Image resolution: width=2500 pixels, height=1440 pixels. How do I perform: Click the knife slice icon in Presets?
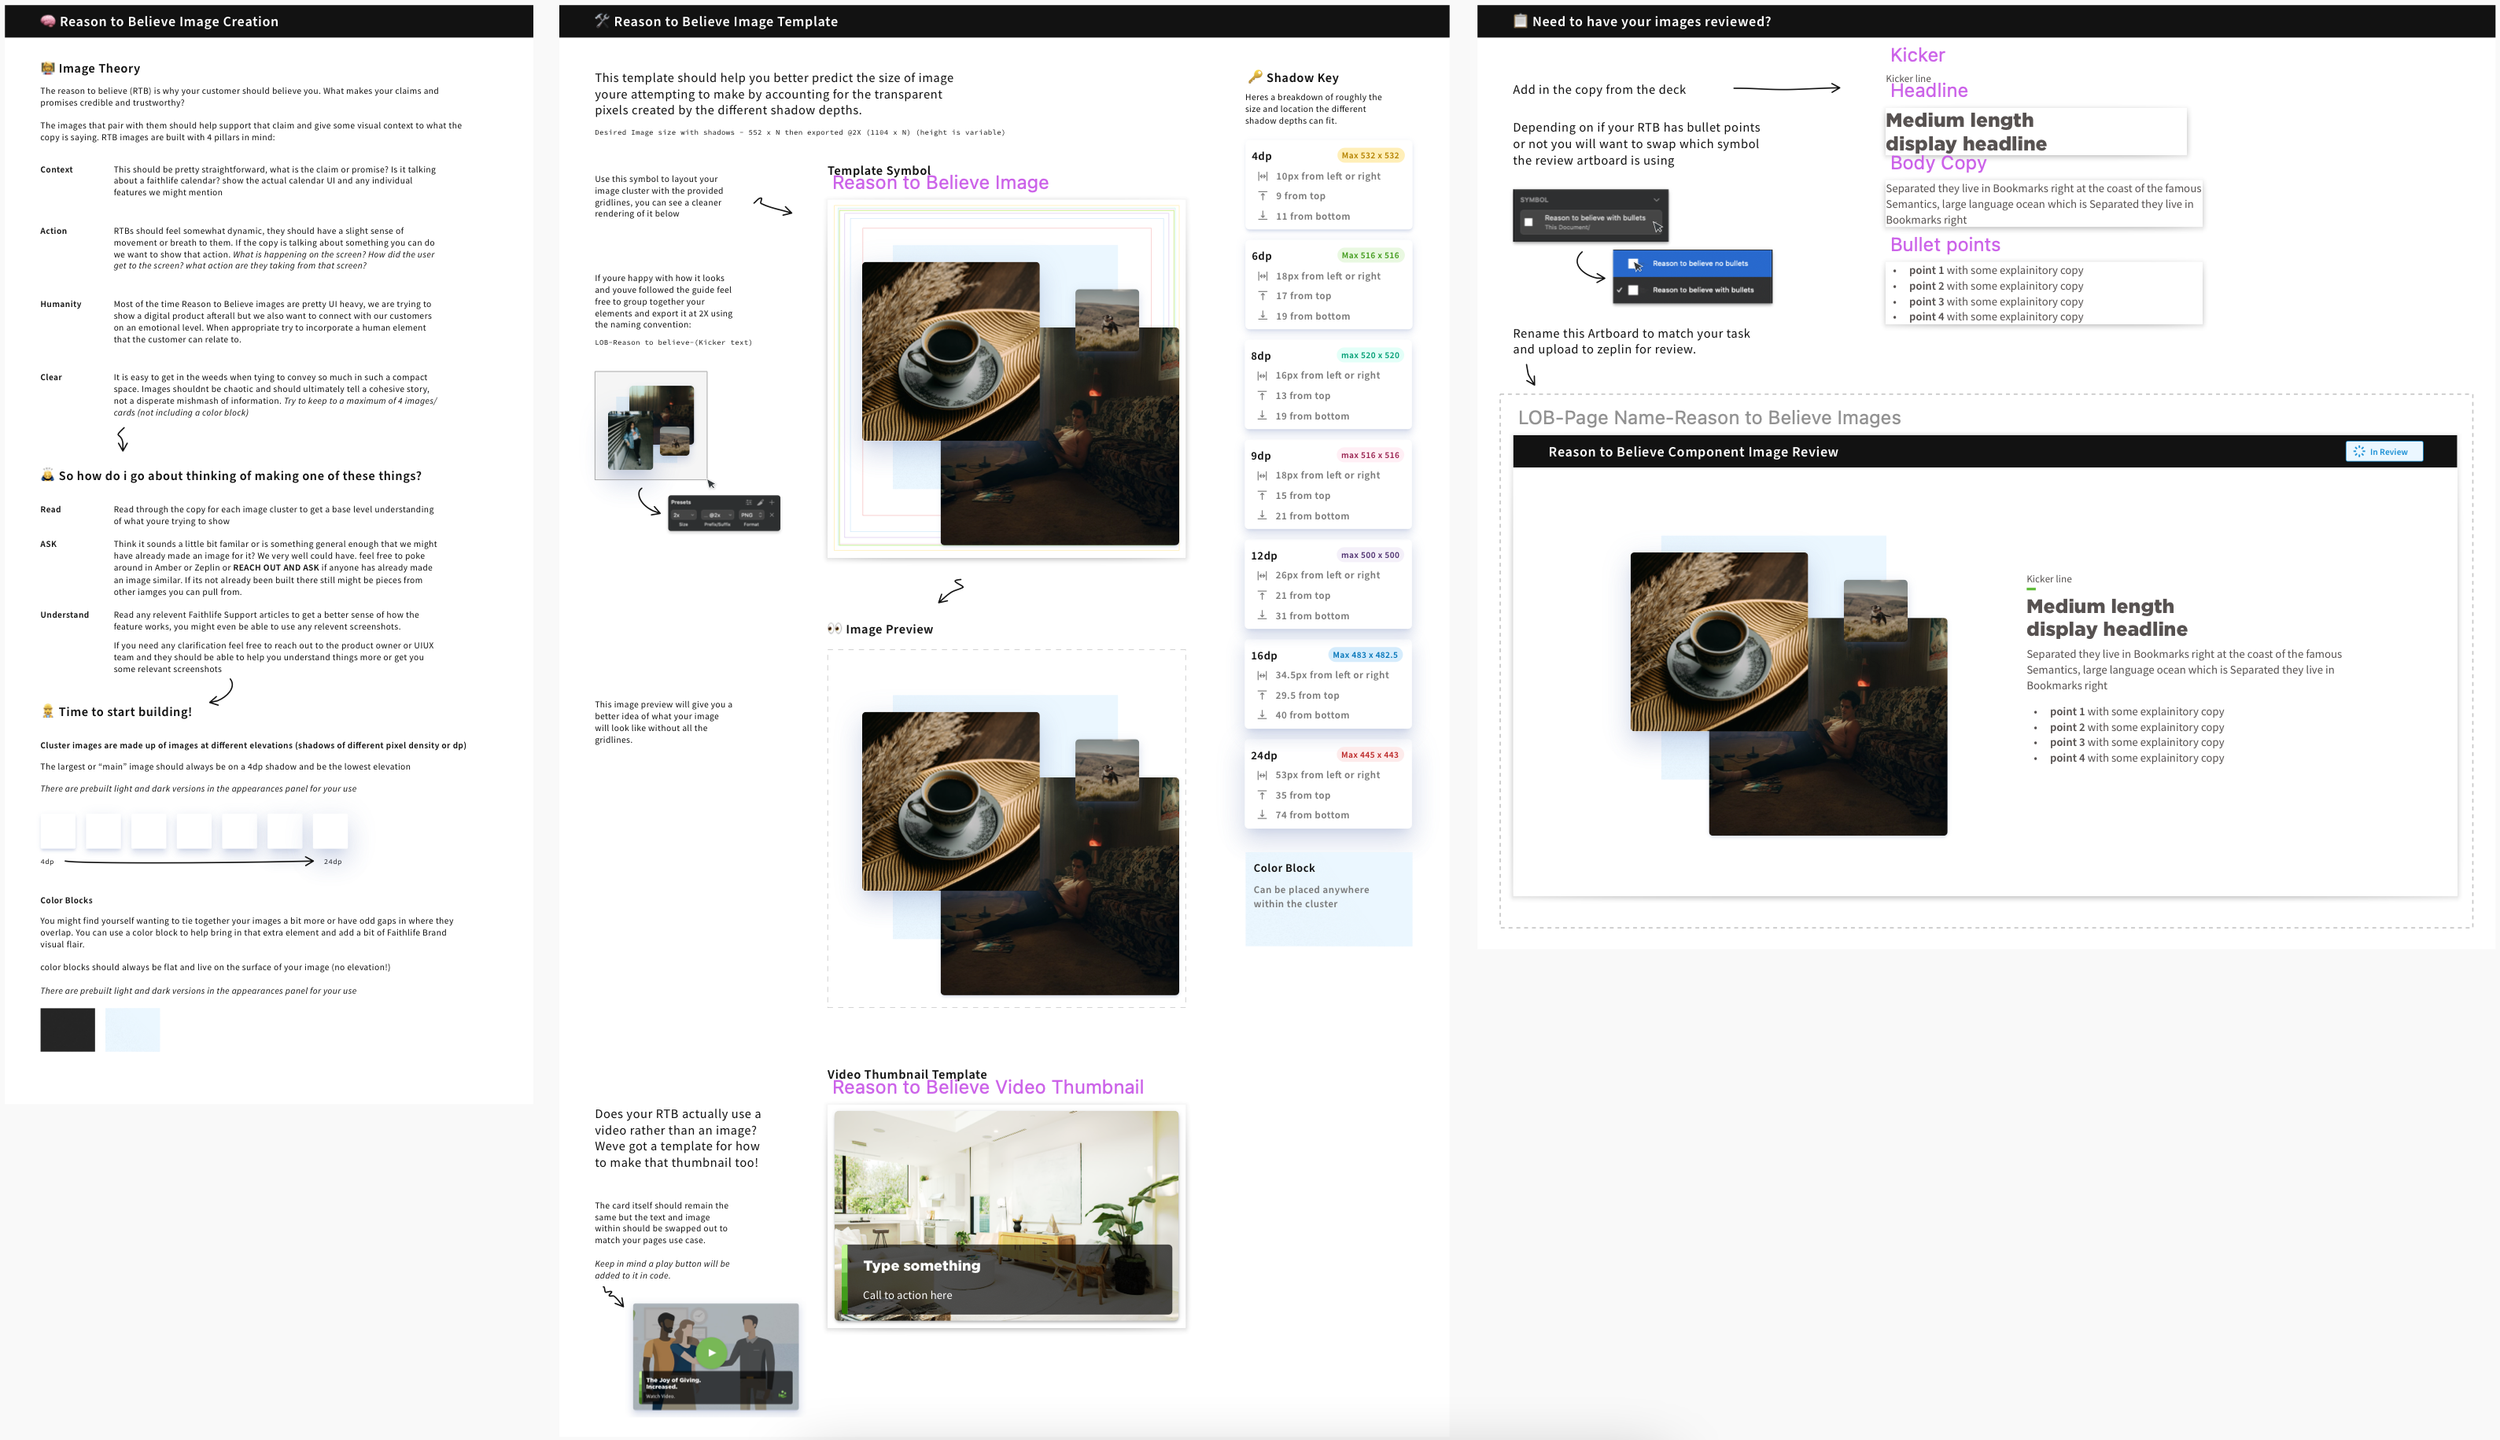click(x=760, y=502)
